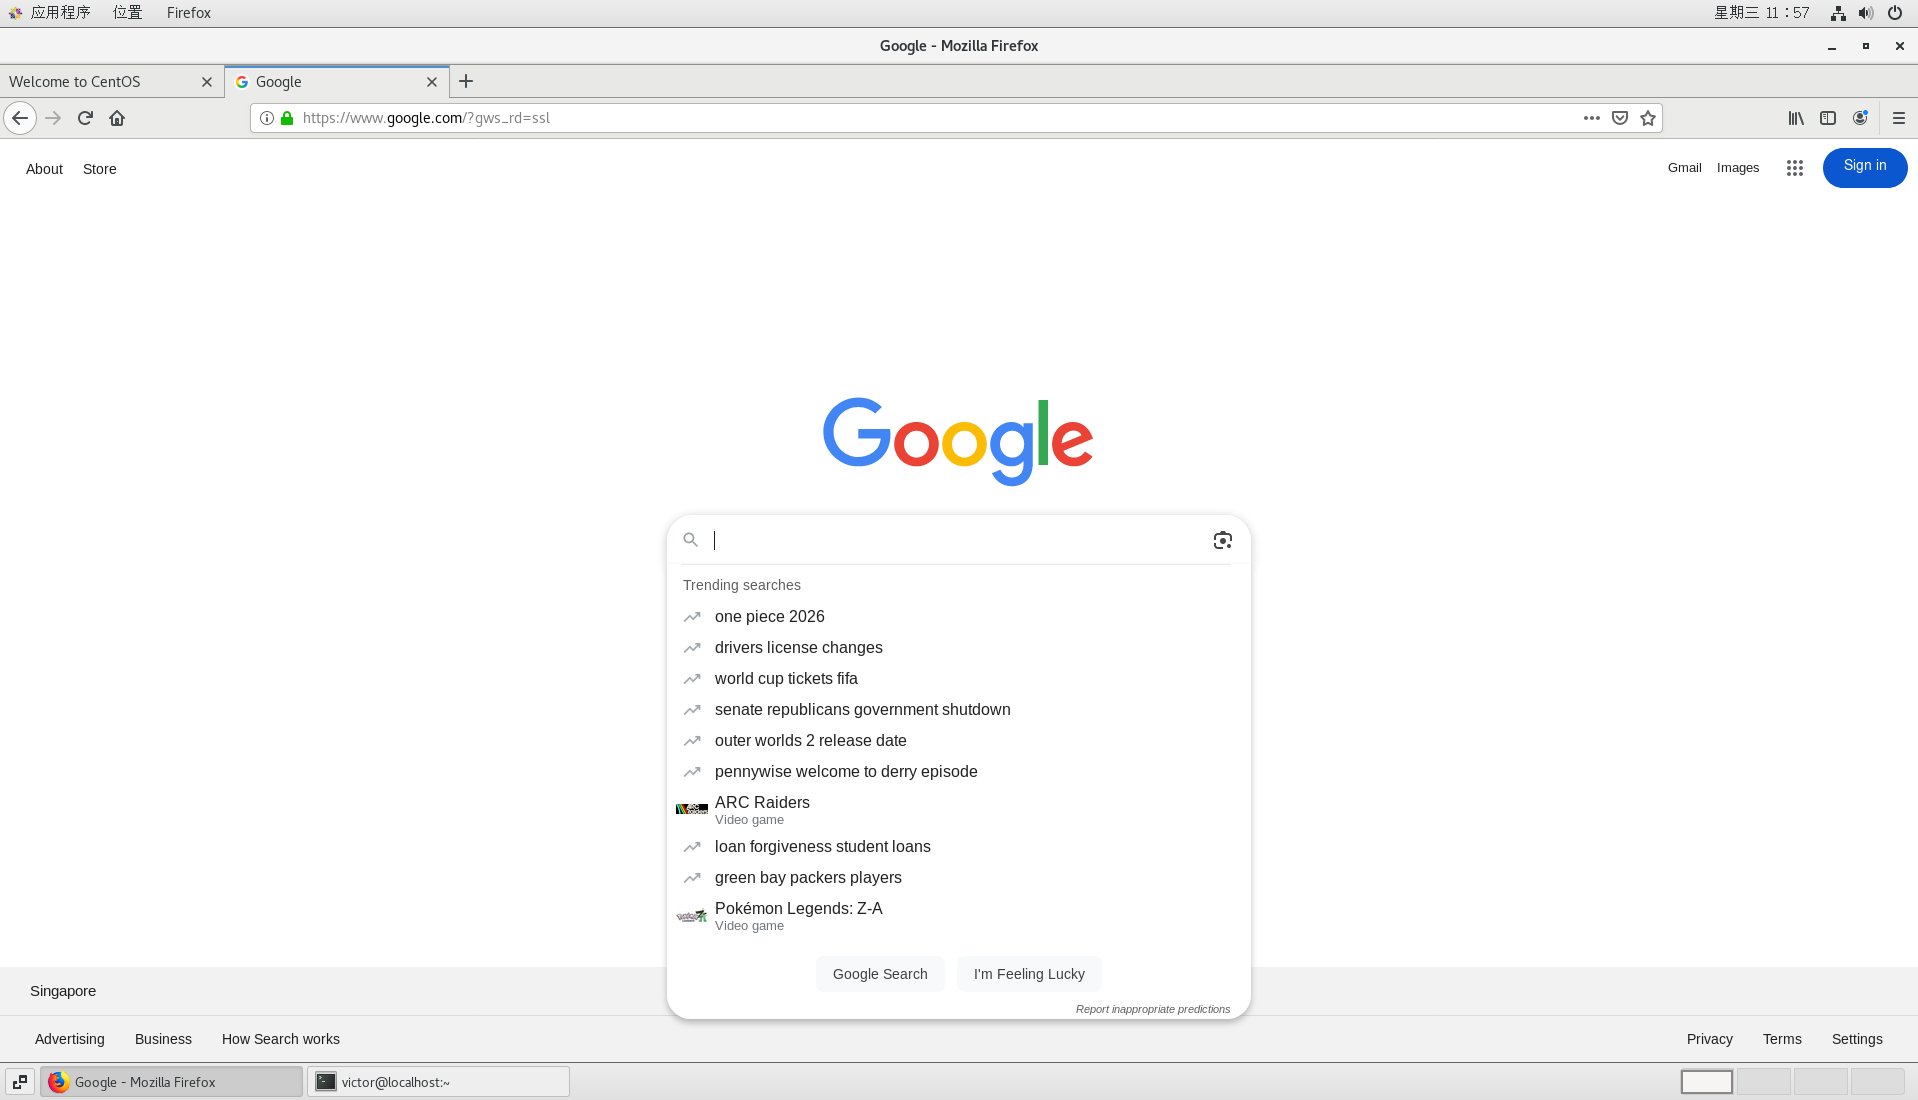
Task: Click the Sign in button
Action: [x=1865, y=167]
